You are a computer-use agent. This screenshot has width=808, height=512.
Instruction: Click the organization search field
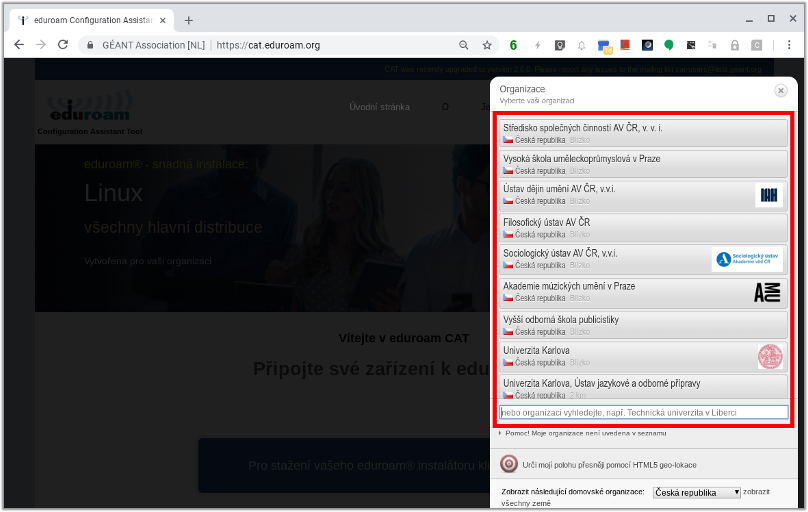[644, 412]
